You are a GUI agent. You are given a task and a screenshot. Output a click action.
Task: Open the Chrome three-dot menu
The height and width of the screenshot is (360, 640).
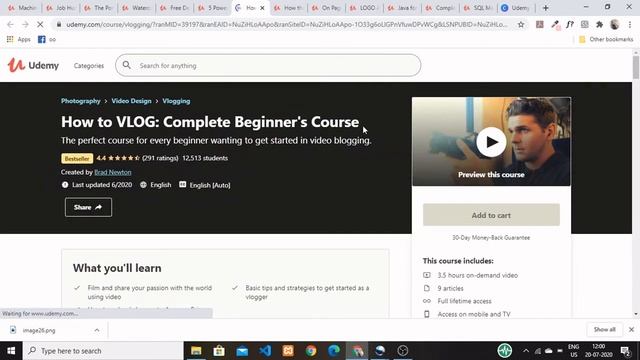[630, 24]
